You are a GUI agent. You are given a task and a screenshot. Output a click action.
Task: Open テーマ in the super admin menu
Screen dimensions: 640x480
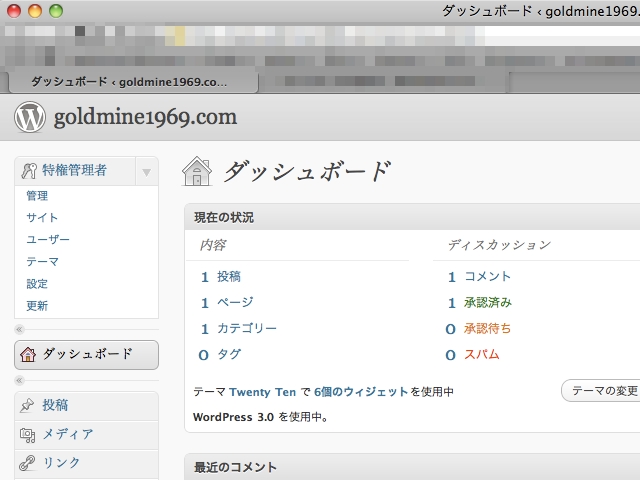click(42, 262)
